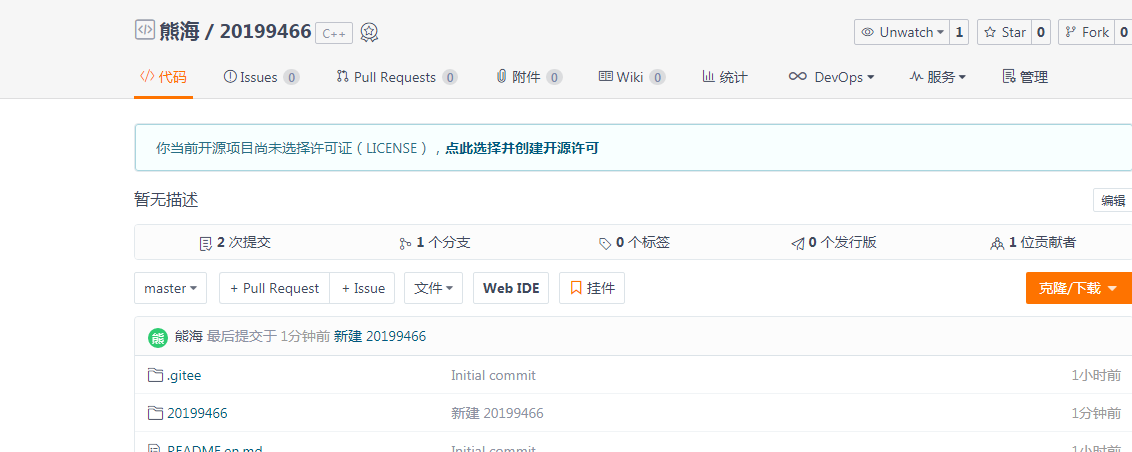
Task: Open the 管理 tab
Action: [1025, 77]
